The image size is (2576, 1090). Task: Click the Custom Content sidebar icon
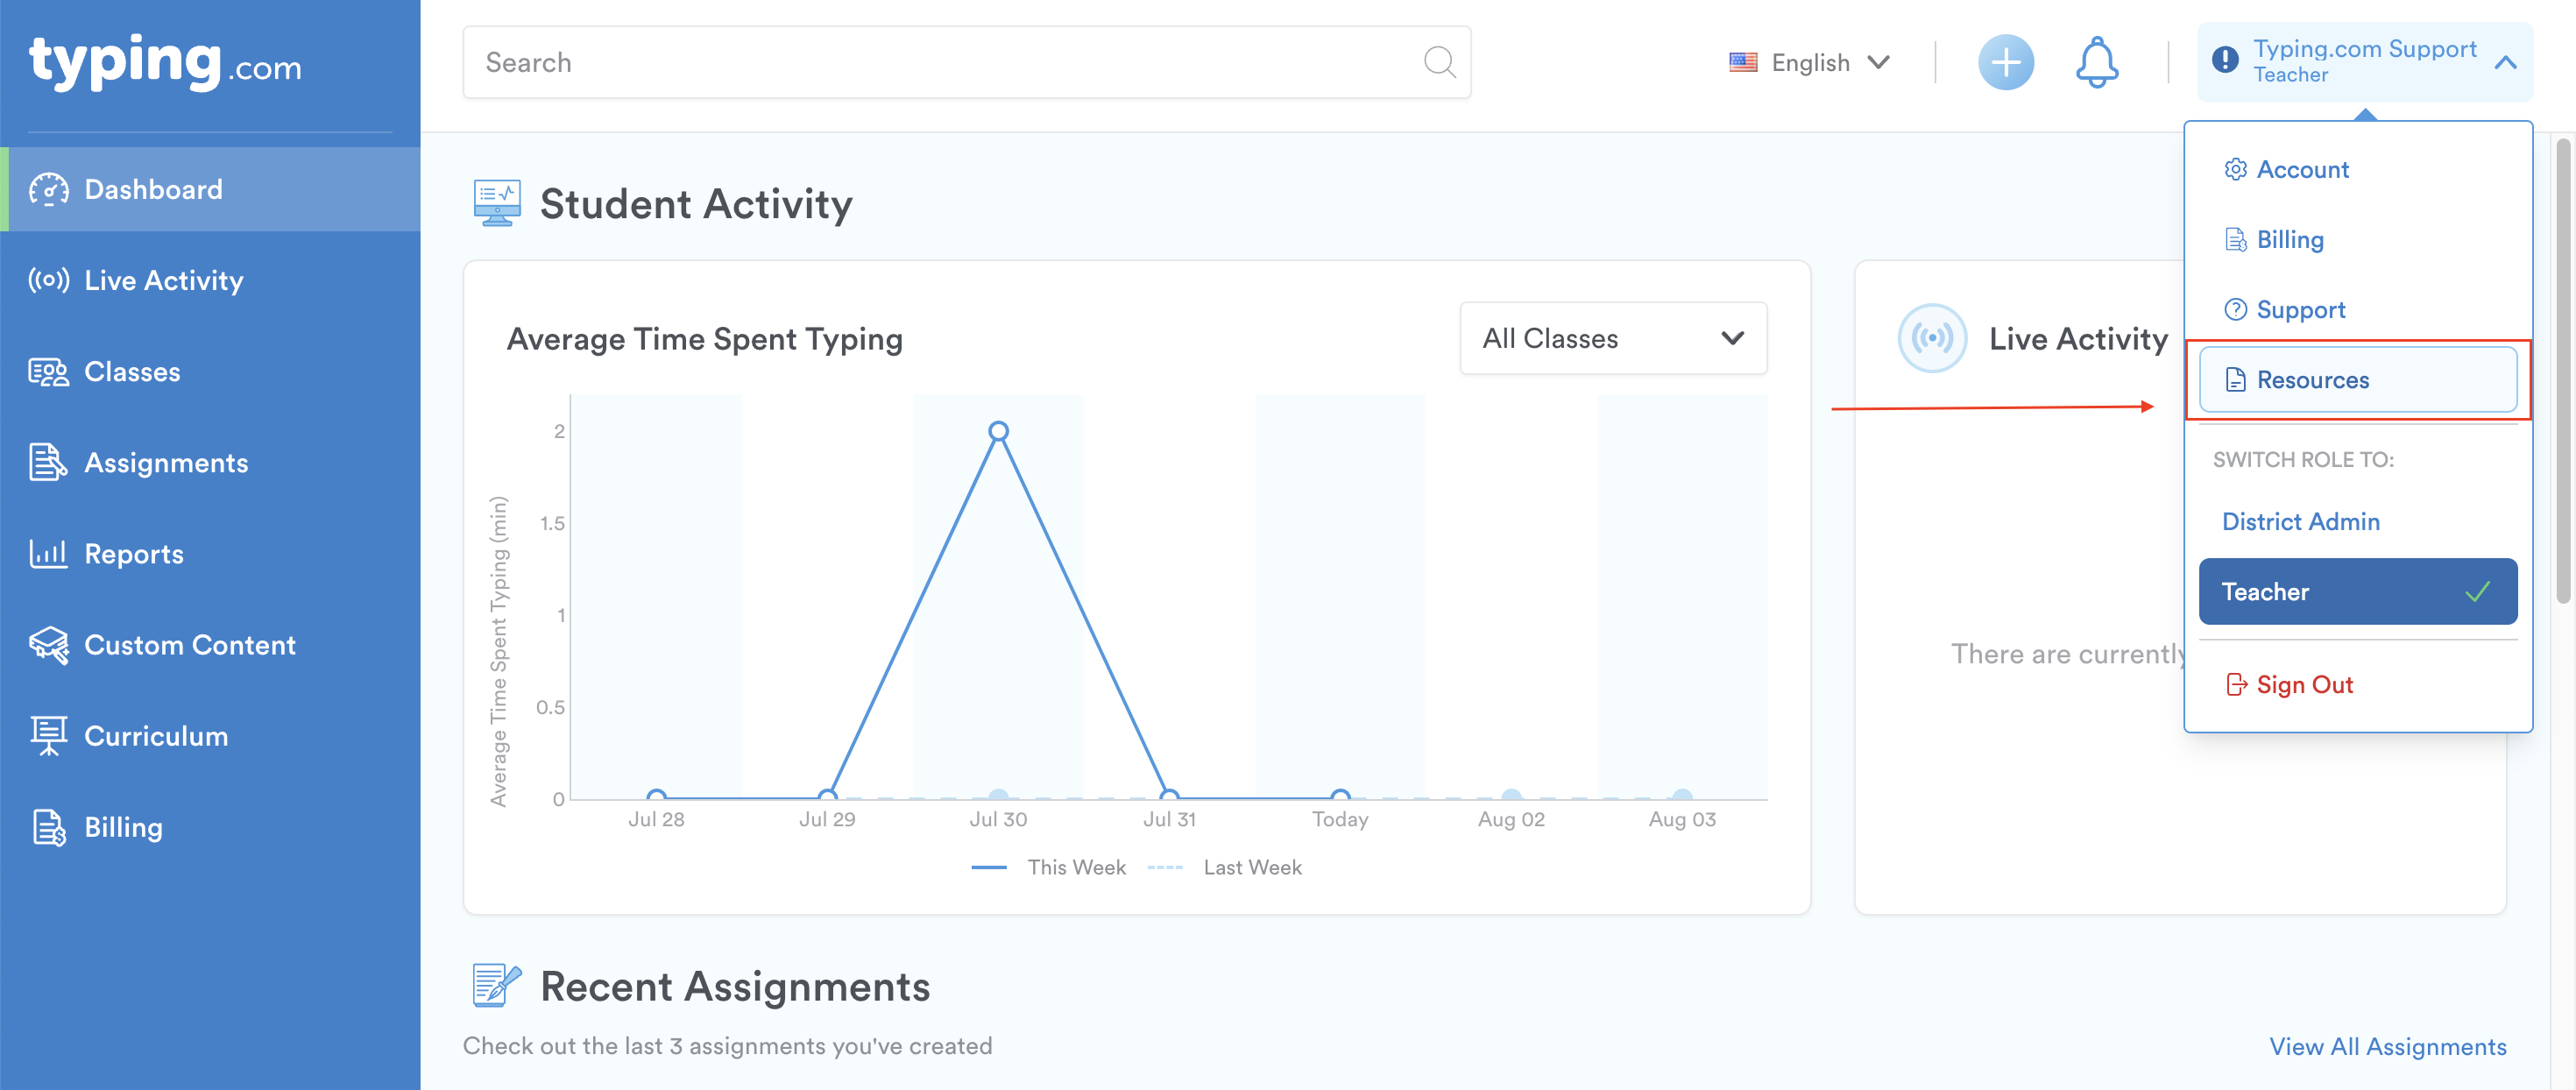(48, 645)
